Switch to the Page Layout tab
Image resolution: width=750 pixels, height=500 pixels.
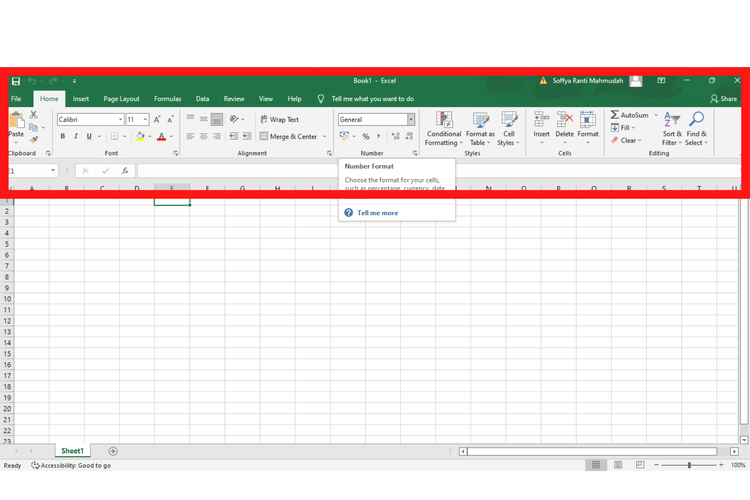coord(121,99)
